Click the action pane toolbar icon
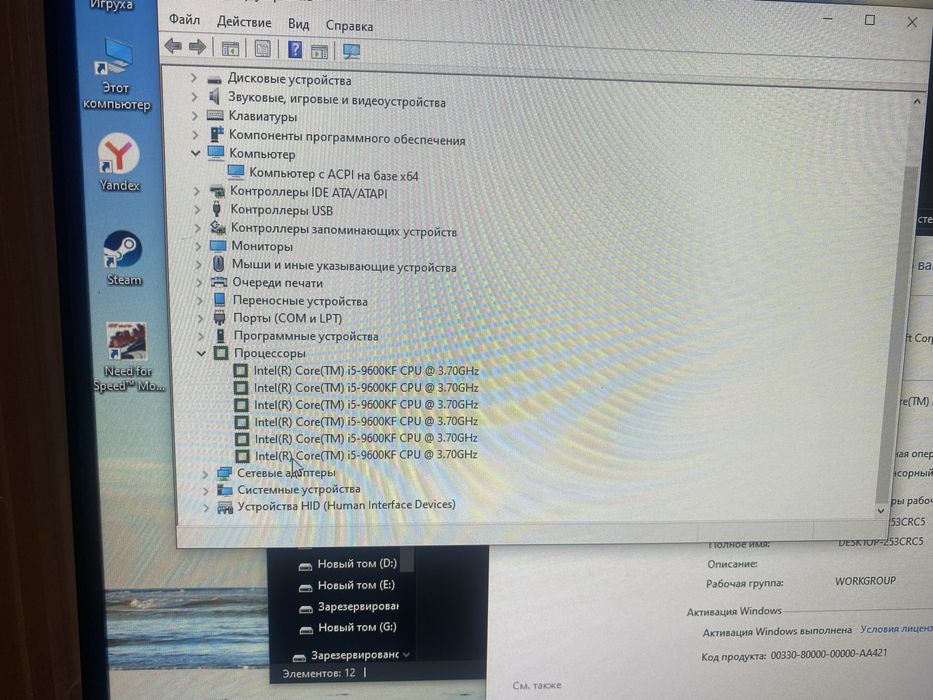This screenshot has width=933, height=700. [x=320, y=52]
